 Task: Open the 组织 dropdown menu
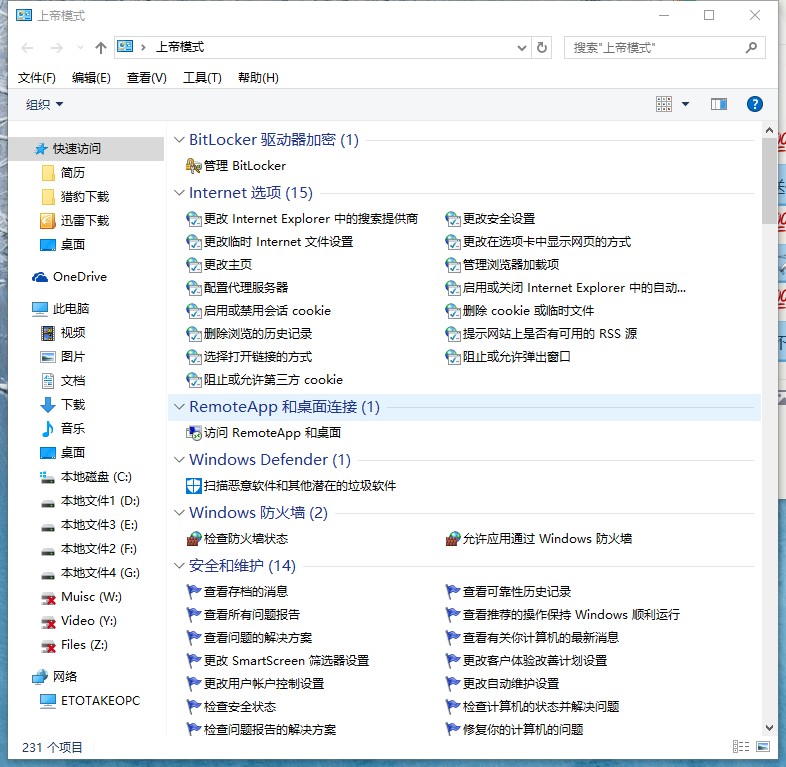pos(44,104)
